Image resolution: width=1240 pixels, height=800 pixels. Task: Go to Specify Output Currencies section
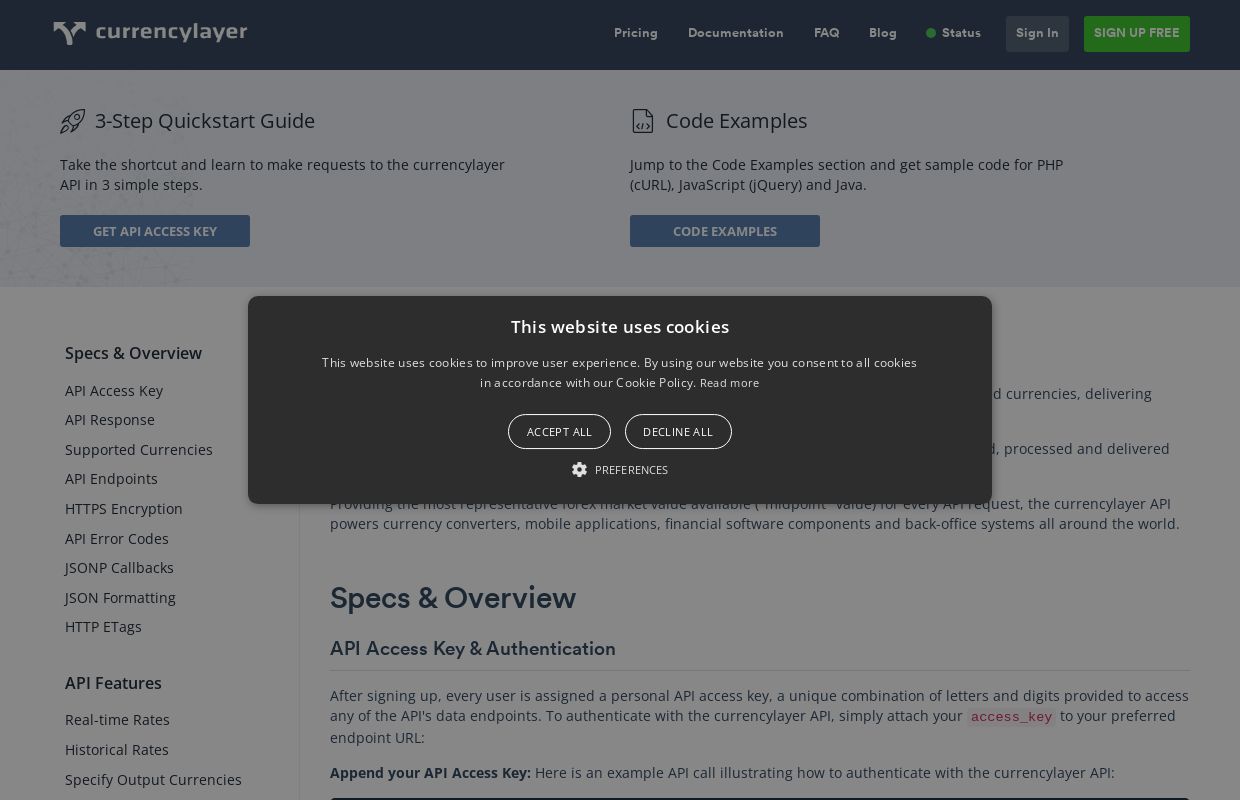(x=153, y=780)
